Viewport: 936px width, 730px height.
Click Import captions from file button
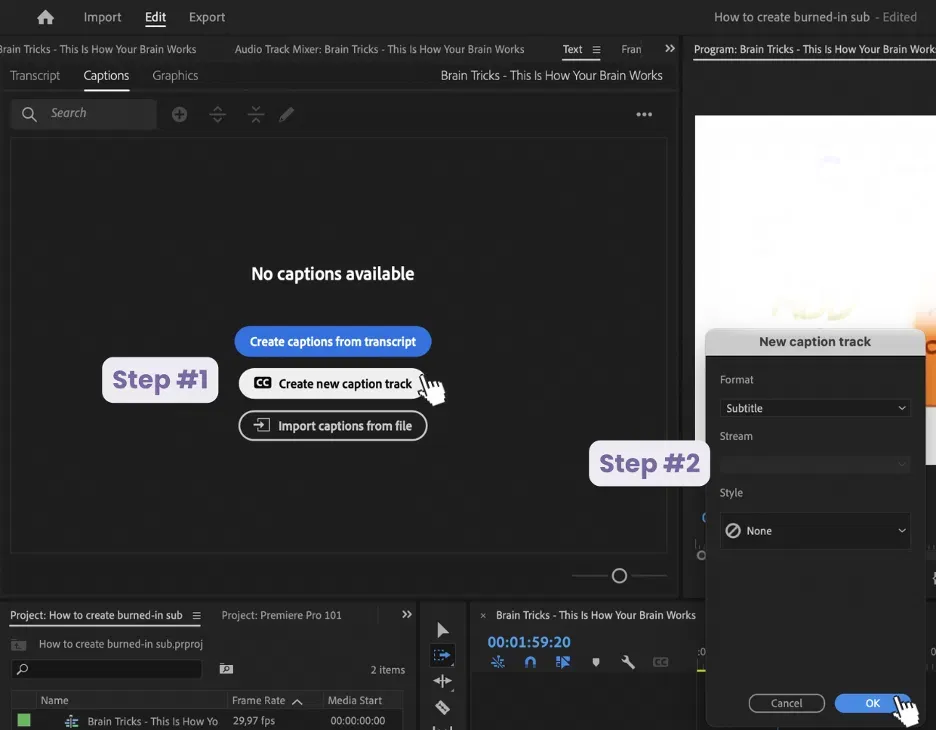click(332, 426)
